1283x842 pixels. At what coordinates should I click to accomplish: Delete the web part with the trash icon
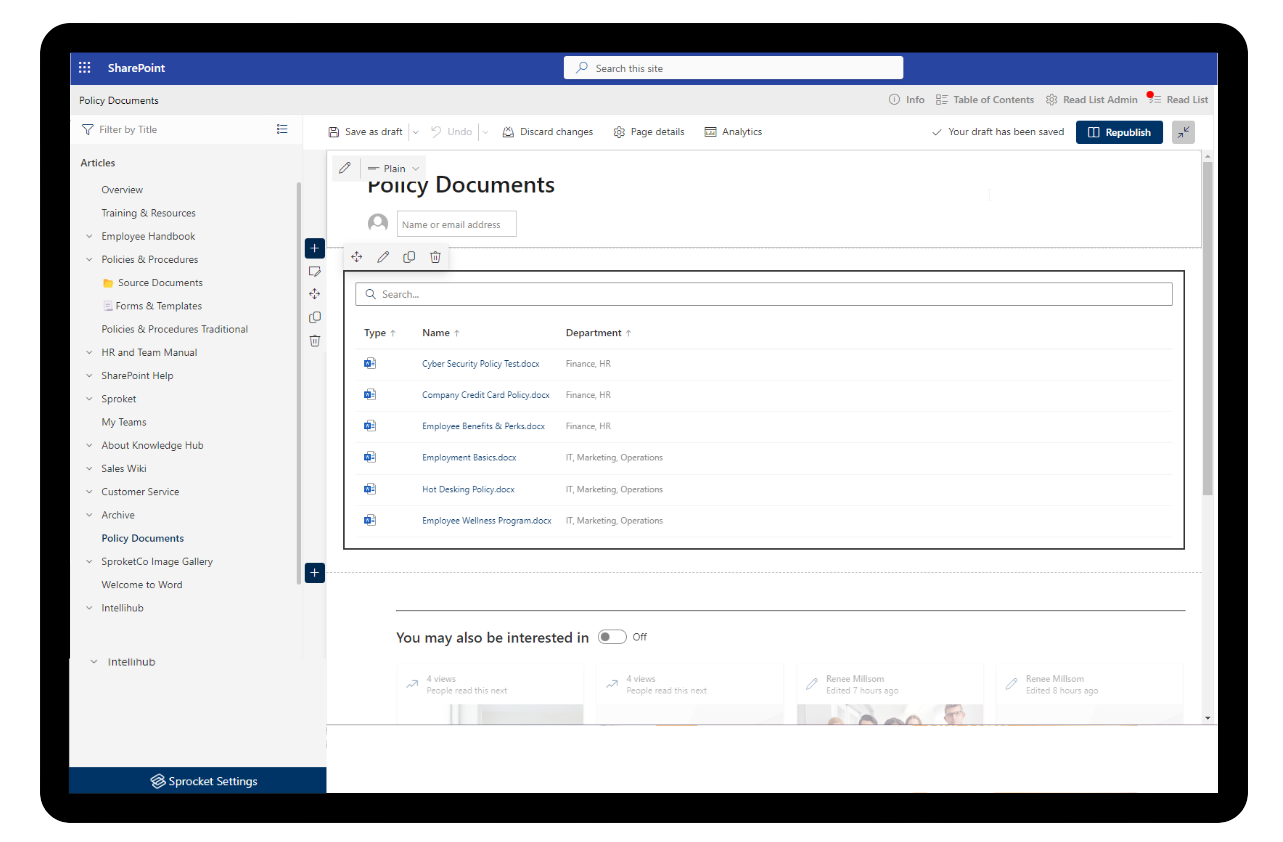coord(435,256)
